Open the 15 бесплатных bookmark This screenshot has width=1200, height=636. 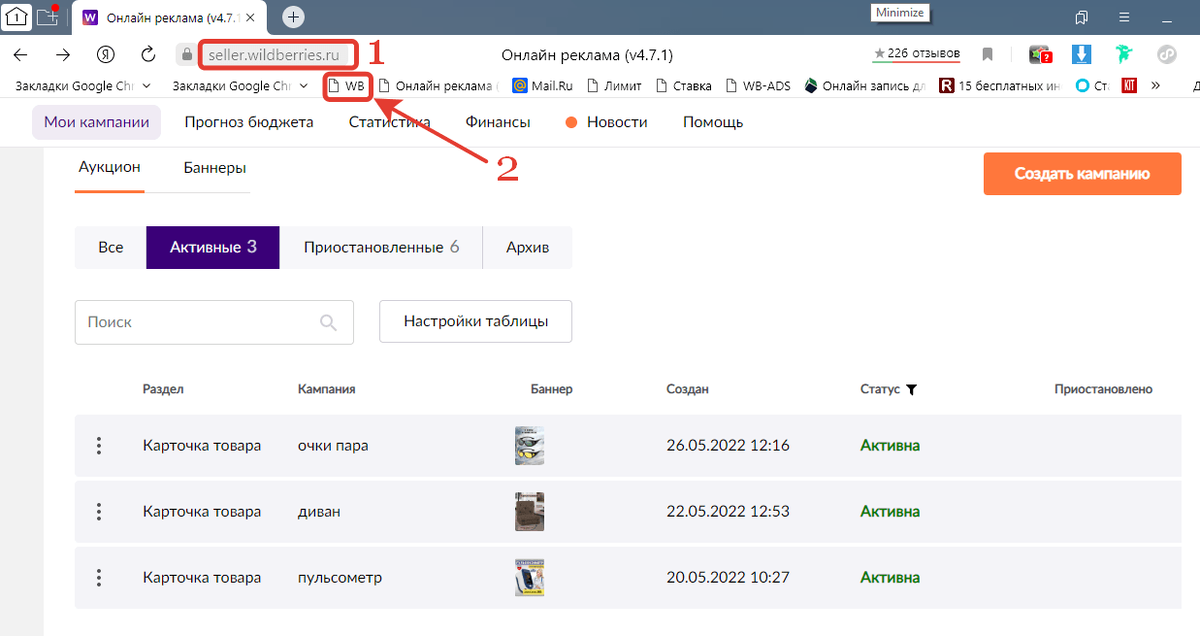1001,86
